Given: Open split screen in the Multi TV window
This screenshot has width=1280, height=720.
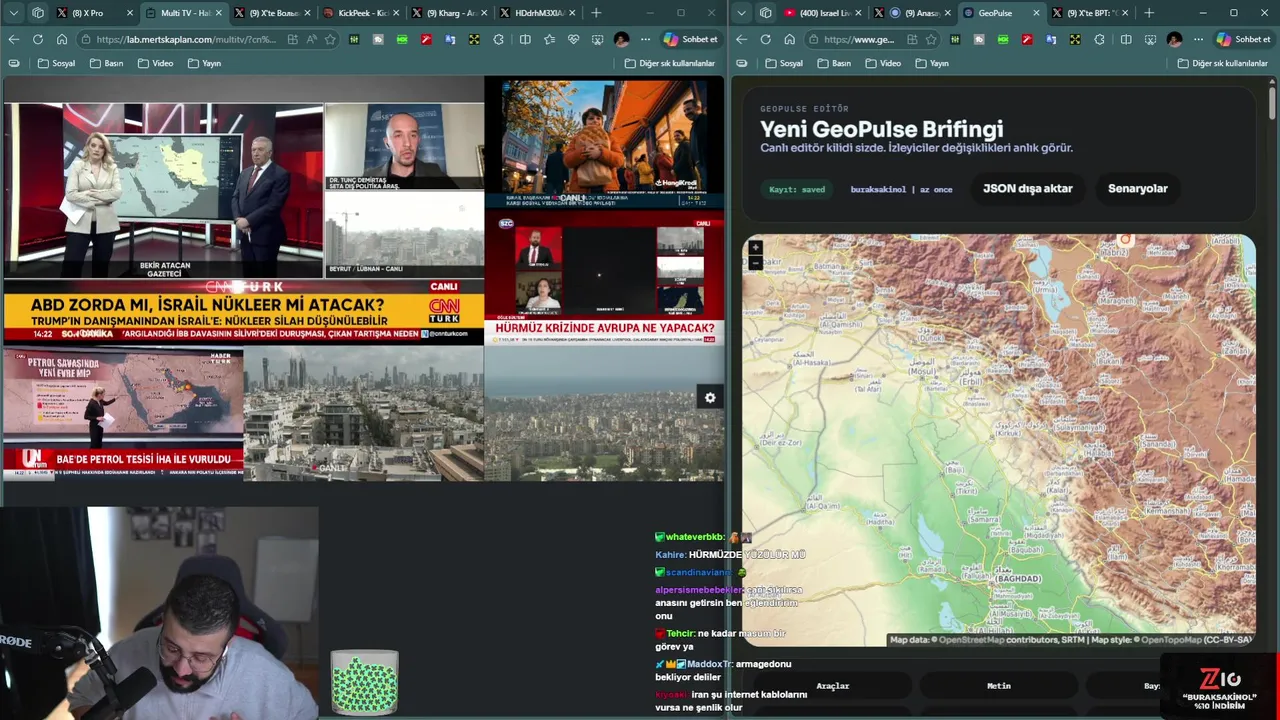Looking at the screenshot, I should tap(525, 39).
